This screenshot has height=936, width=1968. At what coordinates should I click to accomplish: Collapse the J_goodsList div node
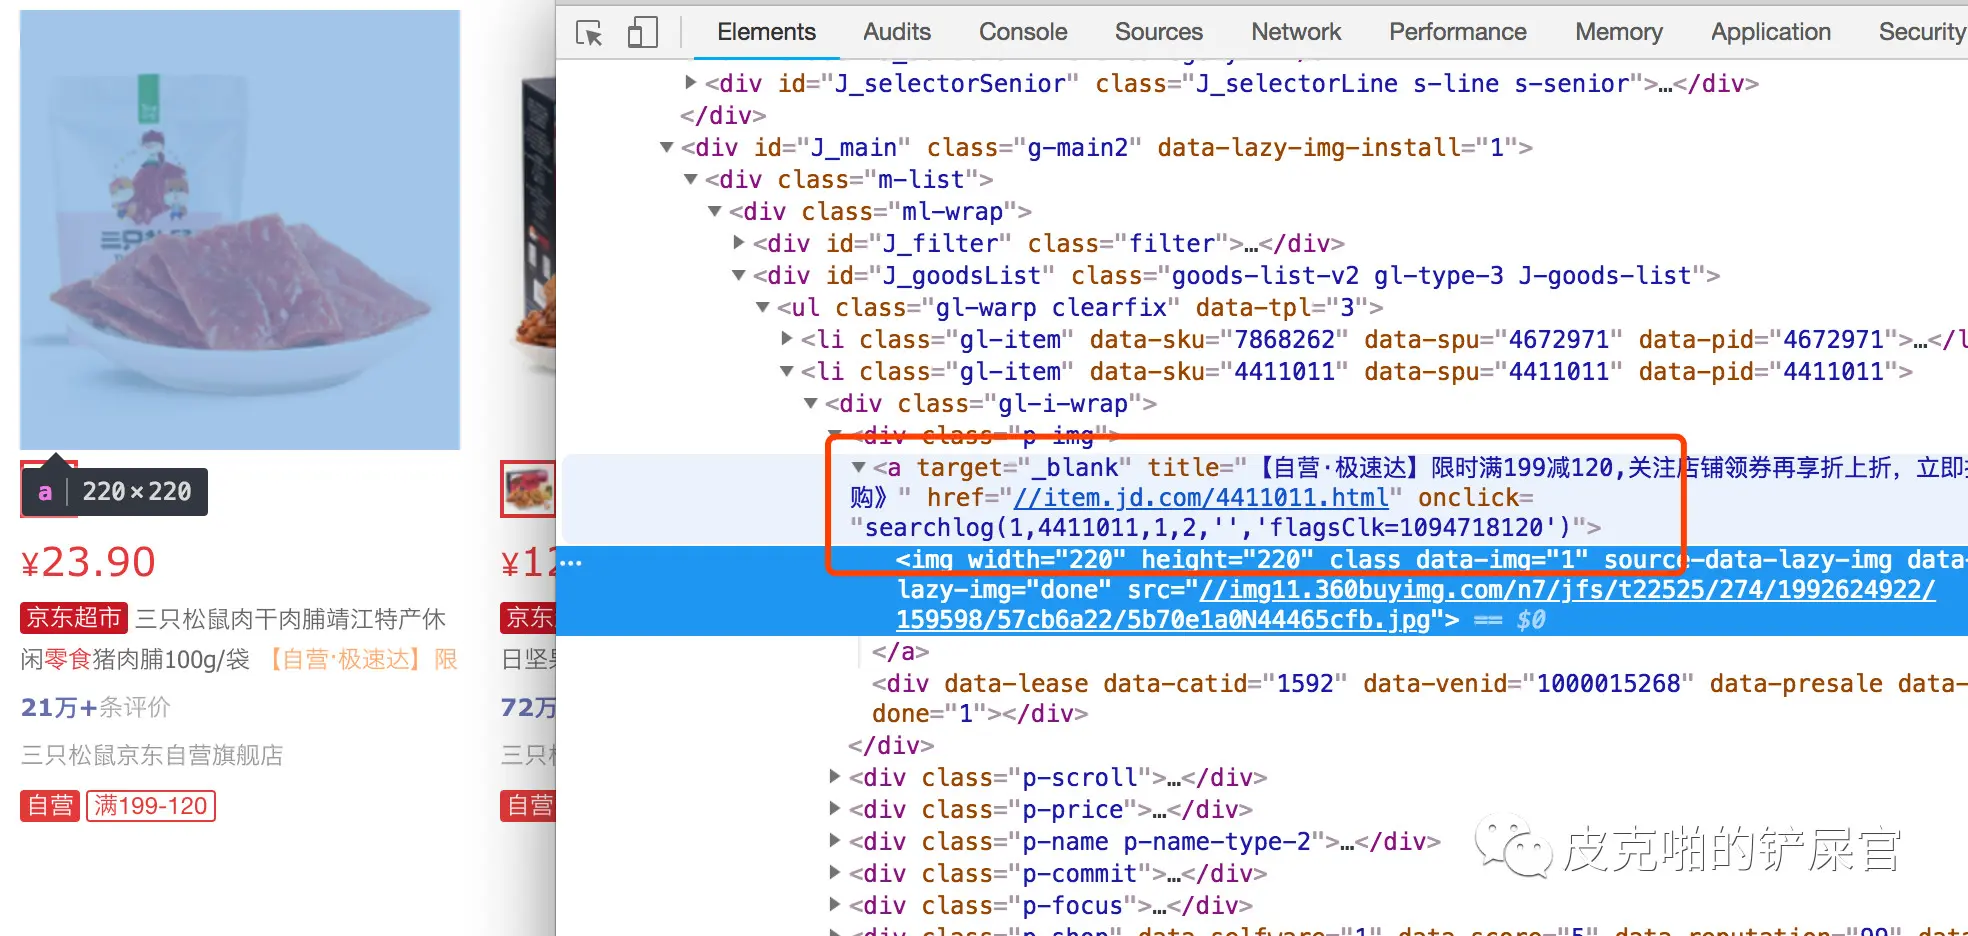(739, 275)
